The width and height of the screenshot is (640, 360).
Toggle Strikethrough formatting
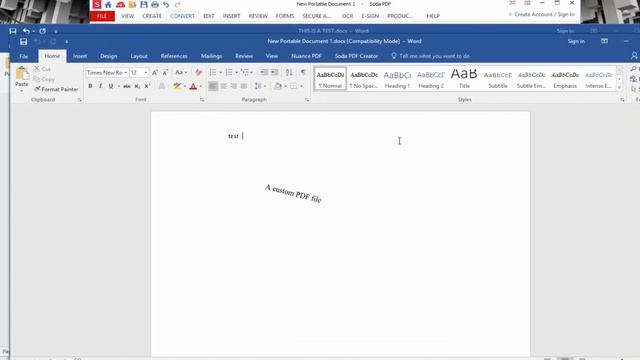(127, 86)
